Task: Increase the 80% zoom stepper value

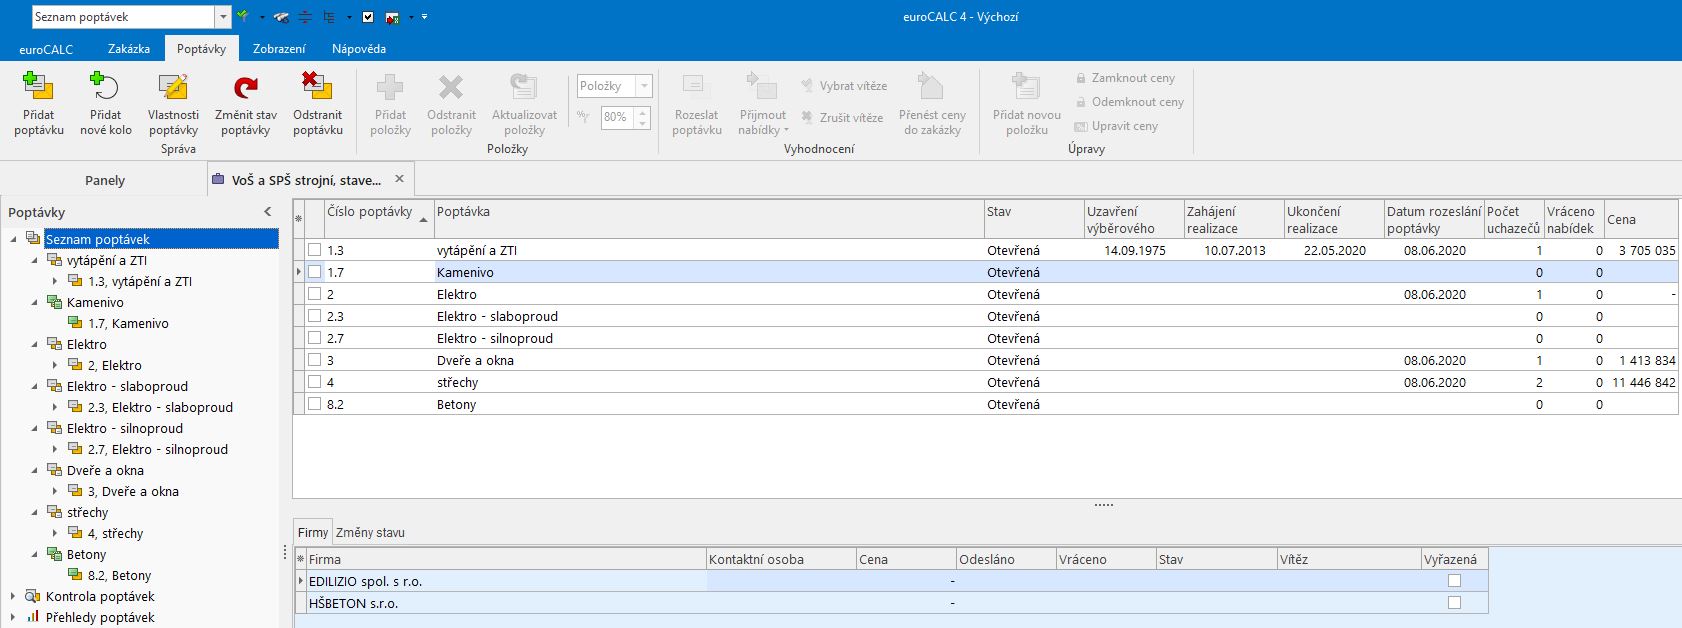Action: [643, 112]
